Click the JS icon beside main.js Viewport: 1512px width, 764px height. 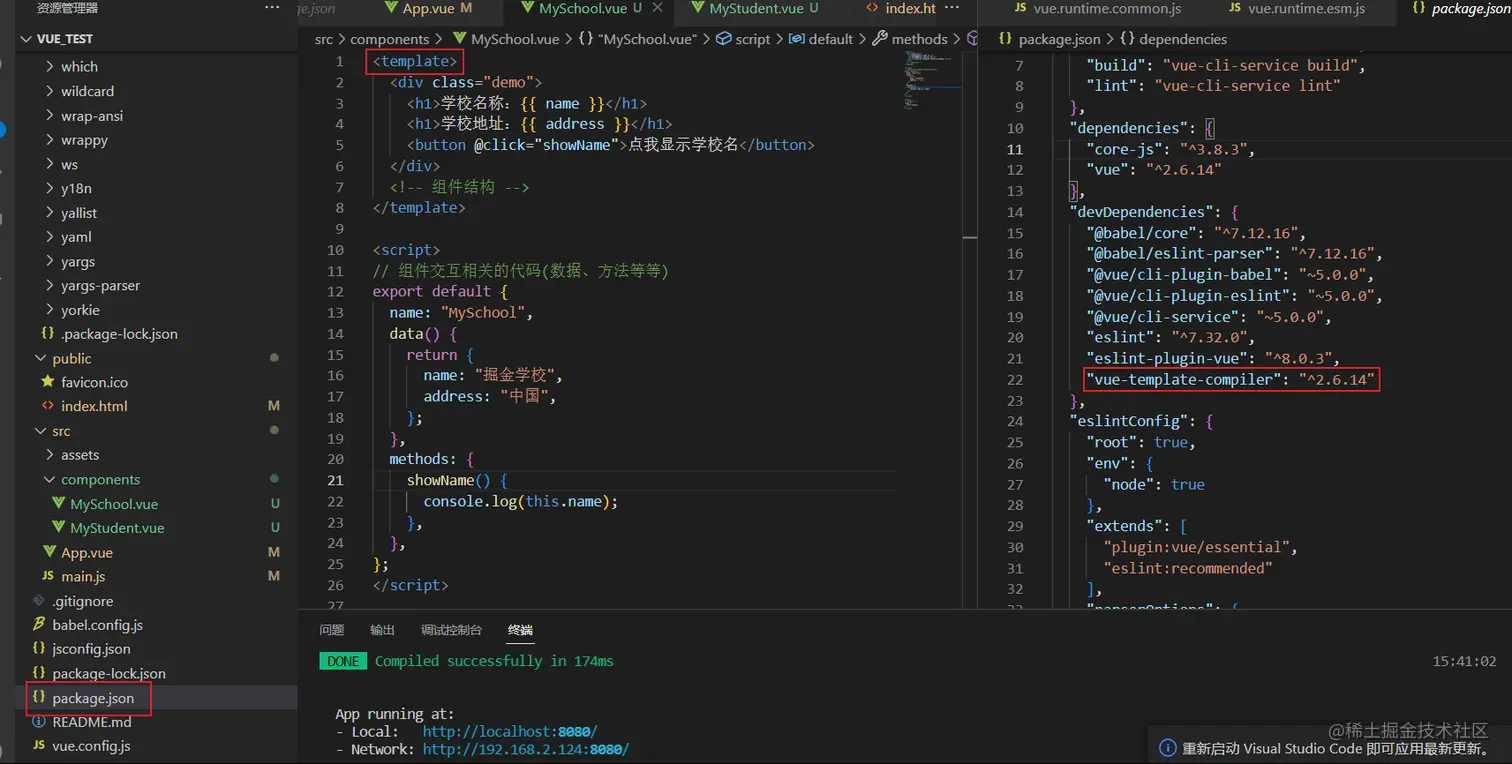pos(47,577)
